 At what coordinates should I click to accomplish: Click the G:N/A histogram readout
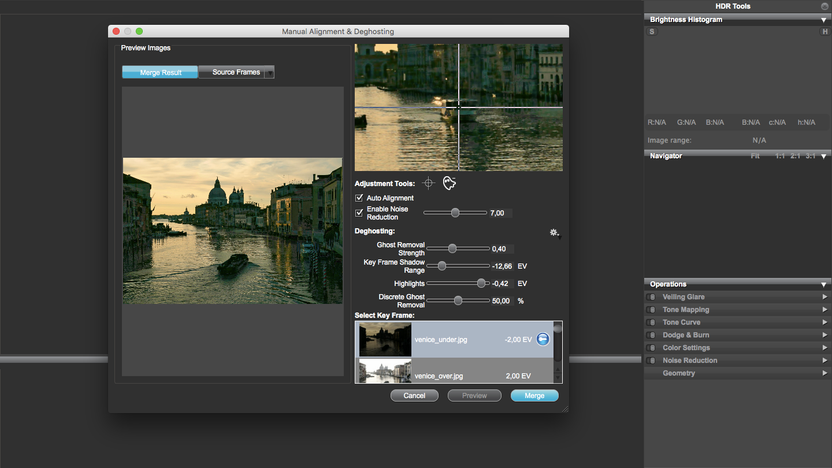click(x=687, y=123)
